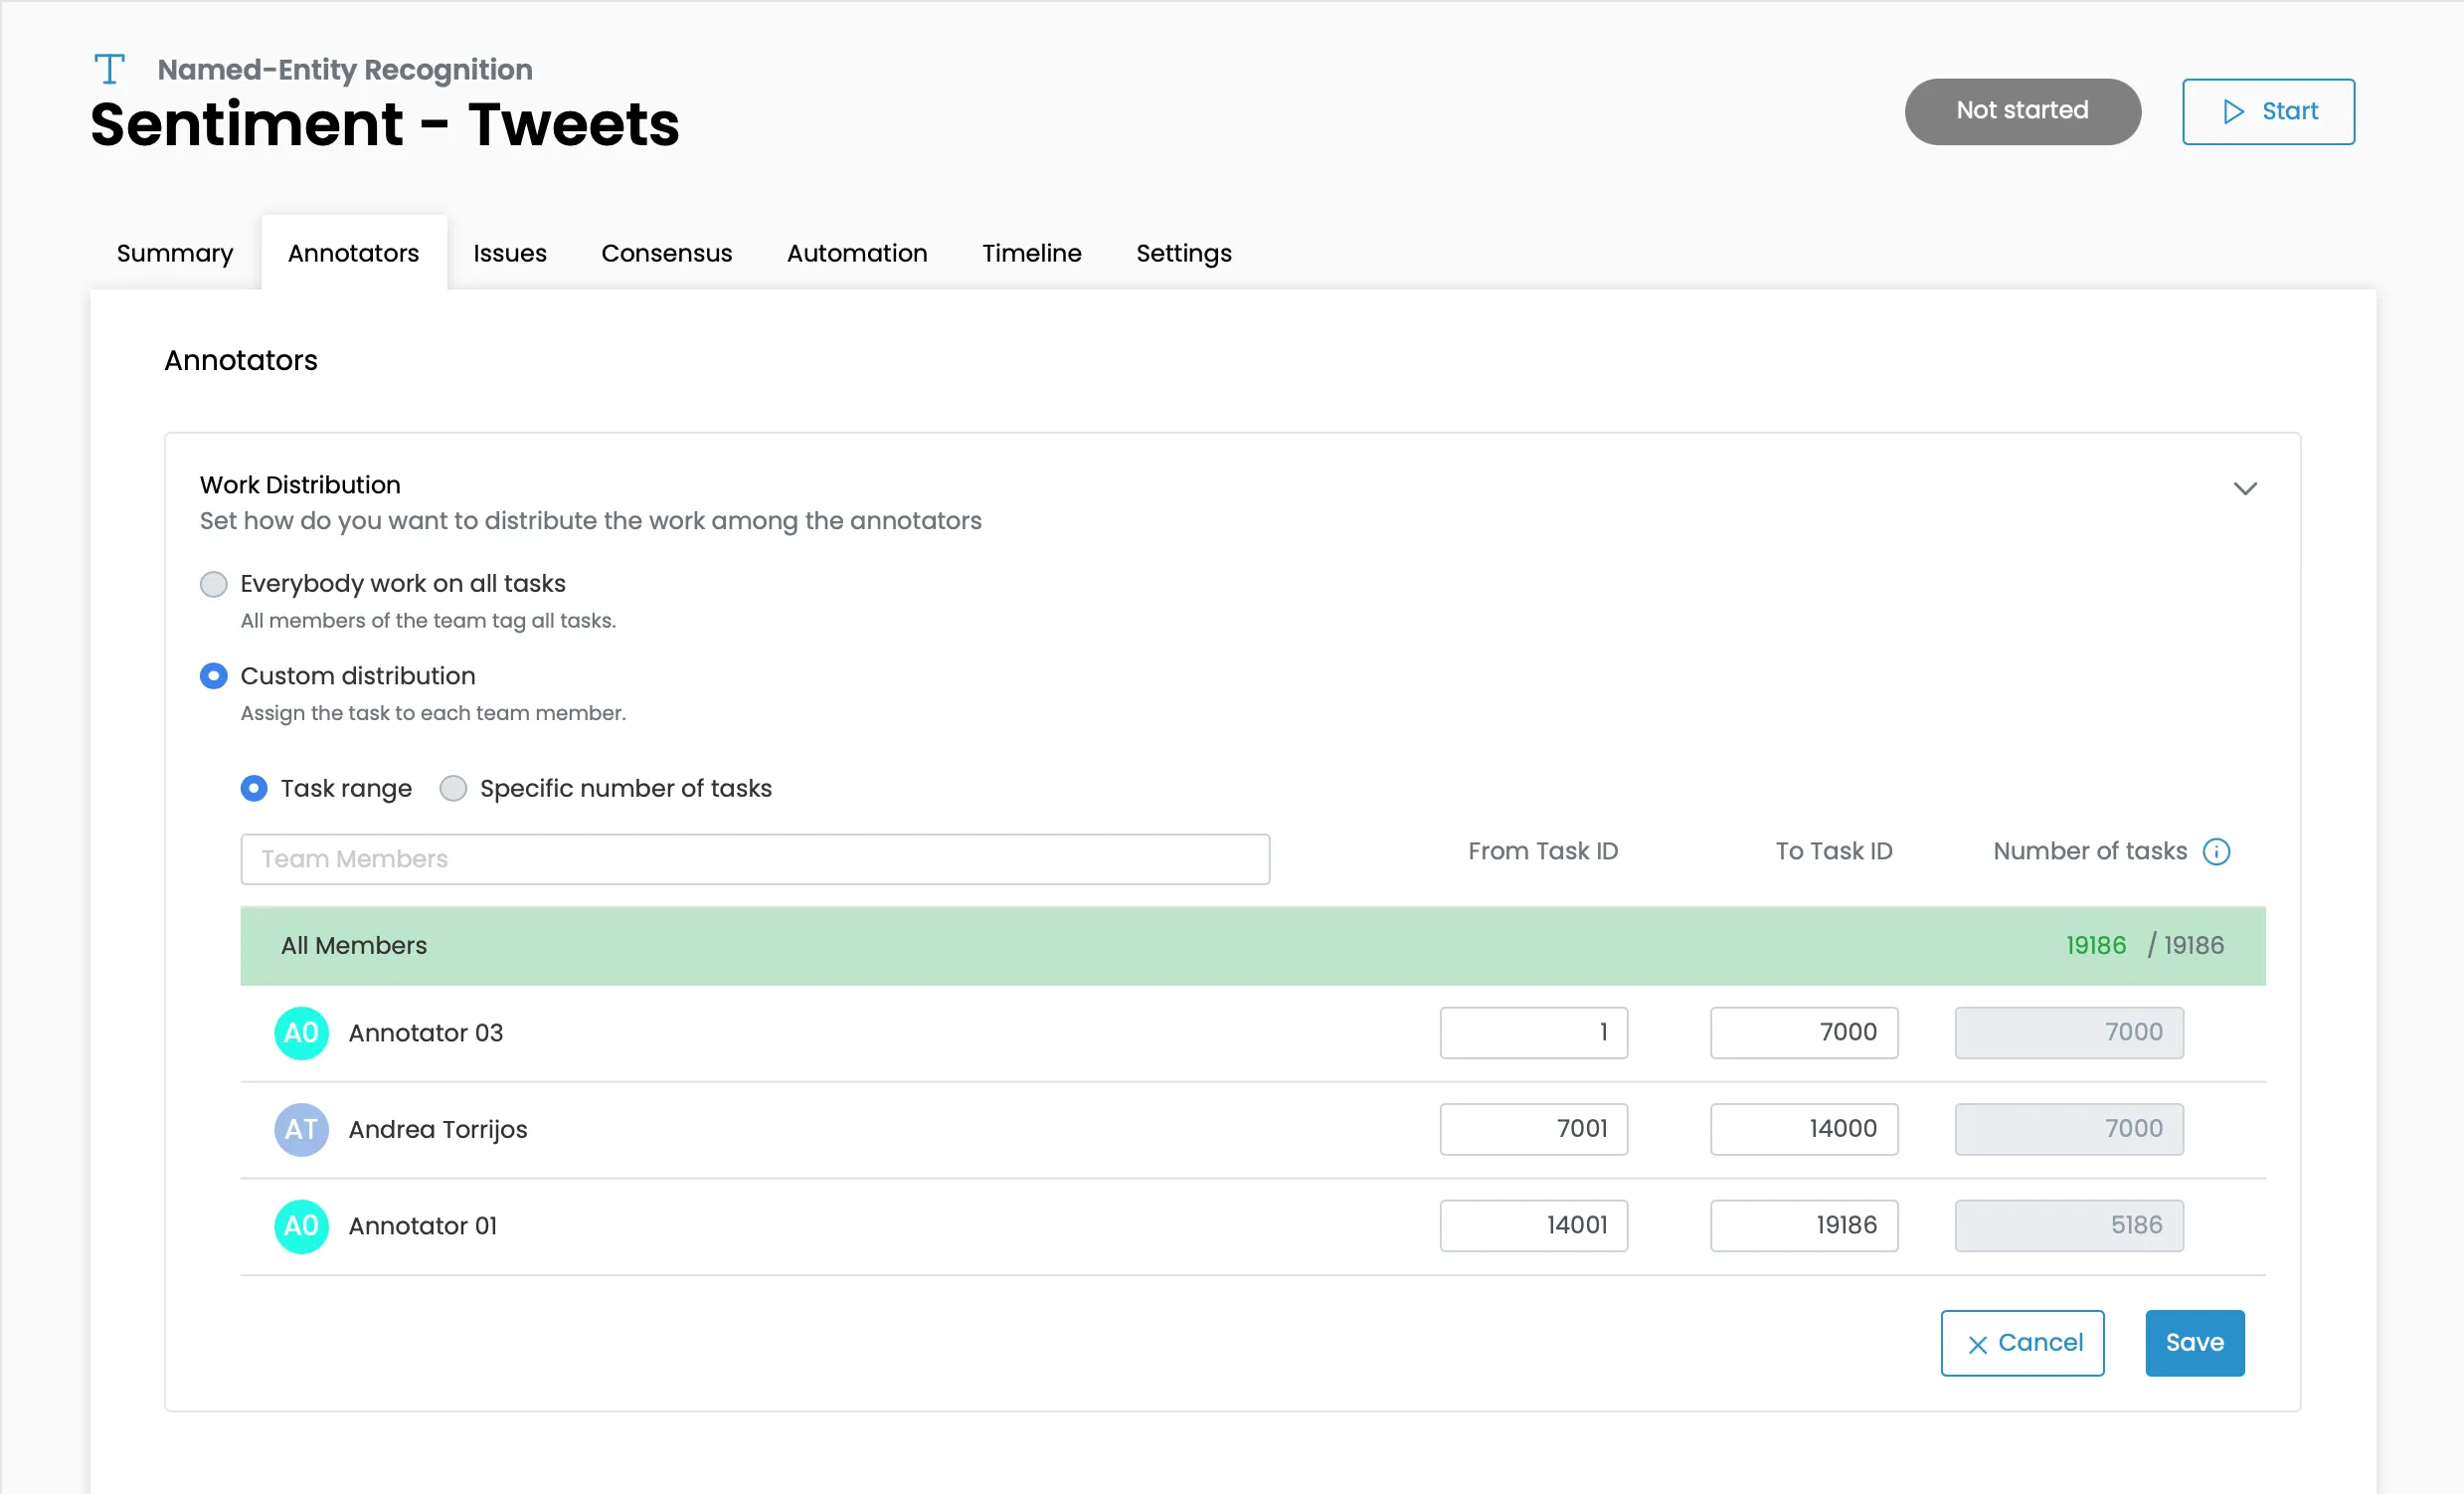Edit From Task ID 7001 for Andrea Torrijos

click(x=1534, y=1129)
